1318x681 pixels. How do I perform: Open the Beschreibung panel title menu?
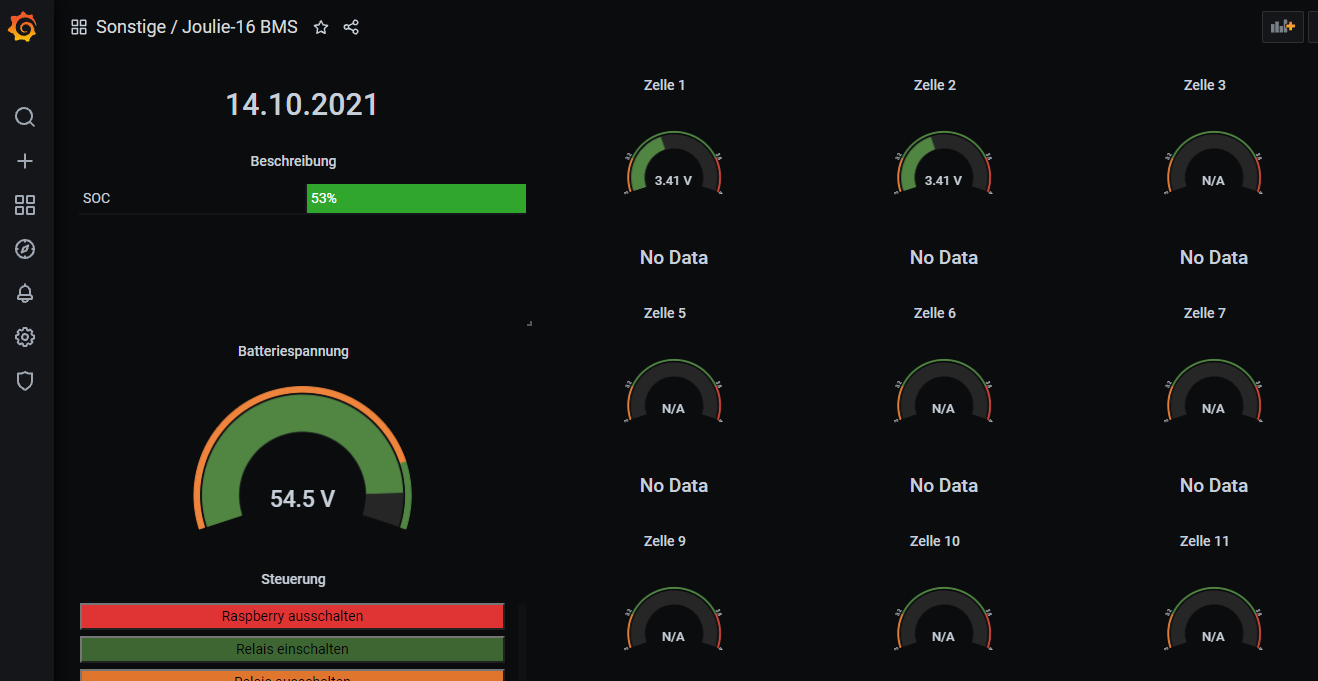click(x=293, y=161)
